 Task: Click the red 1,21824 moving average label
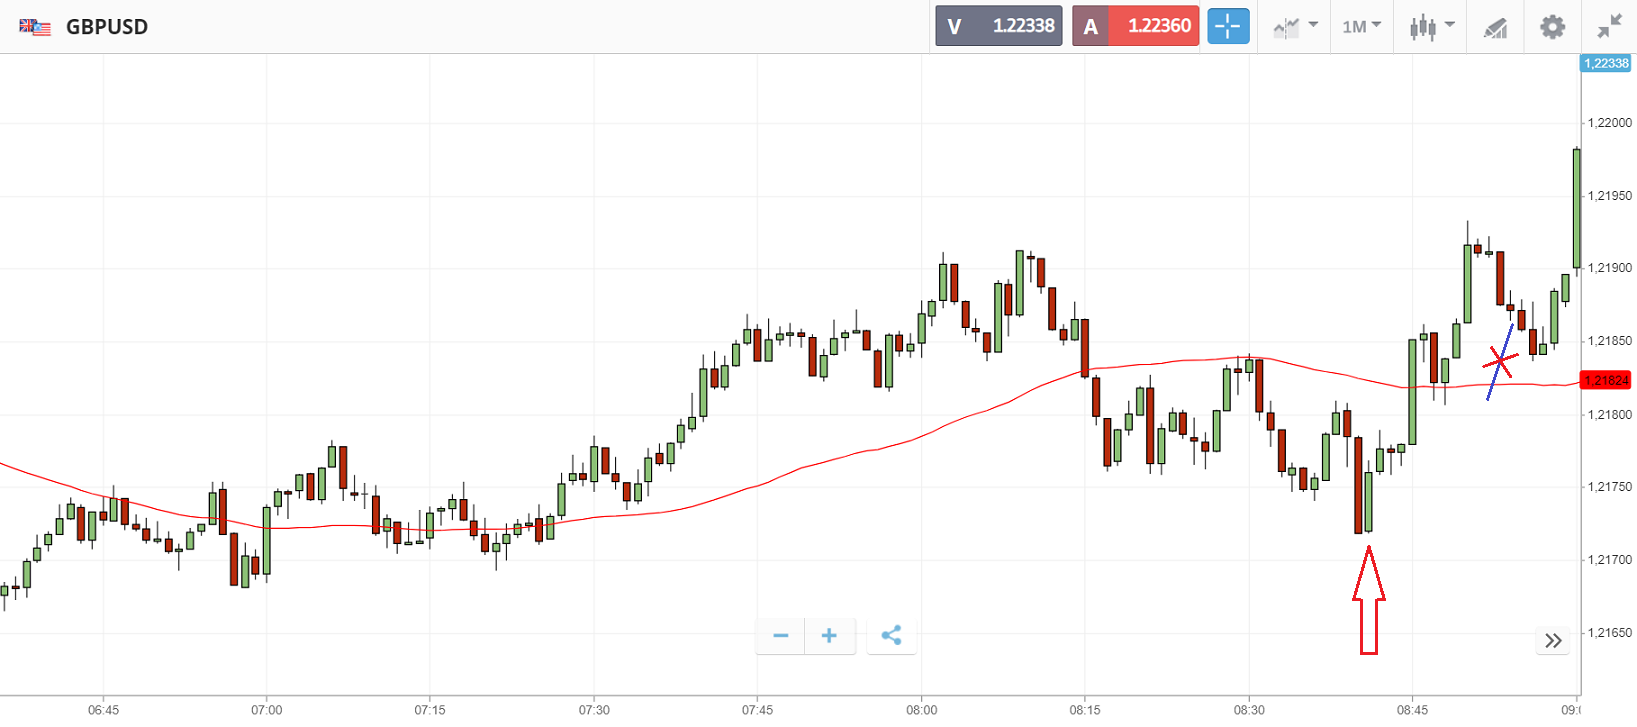pos(1606,380)
